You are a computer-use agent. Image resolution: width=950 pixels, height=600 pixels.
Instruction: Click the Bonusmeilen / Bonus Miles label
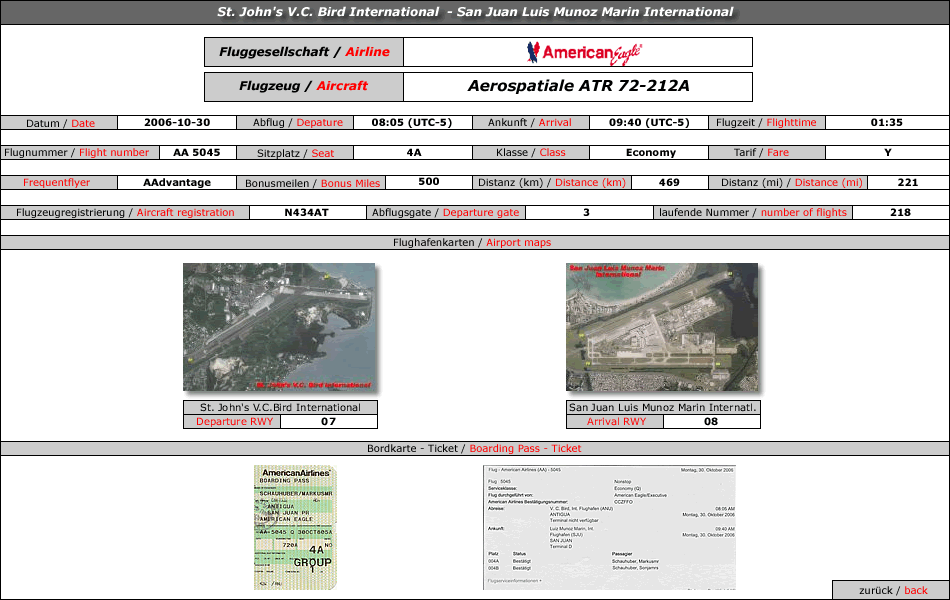point(311,183)
